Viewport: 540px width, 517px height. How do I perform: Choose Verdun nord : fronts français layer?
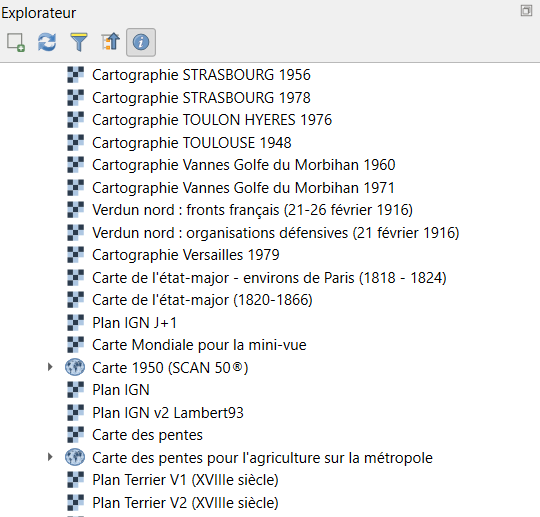click(x=252, y=210)
